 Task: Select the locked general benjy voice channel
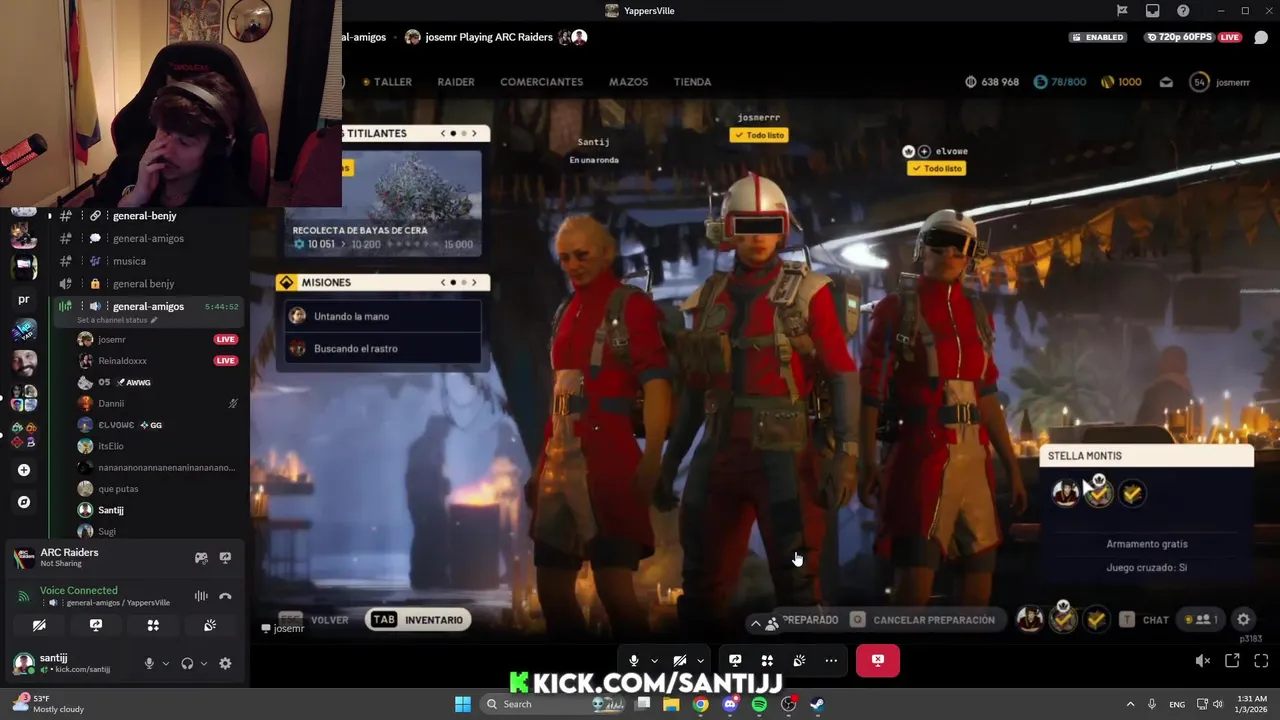(143, 284)
